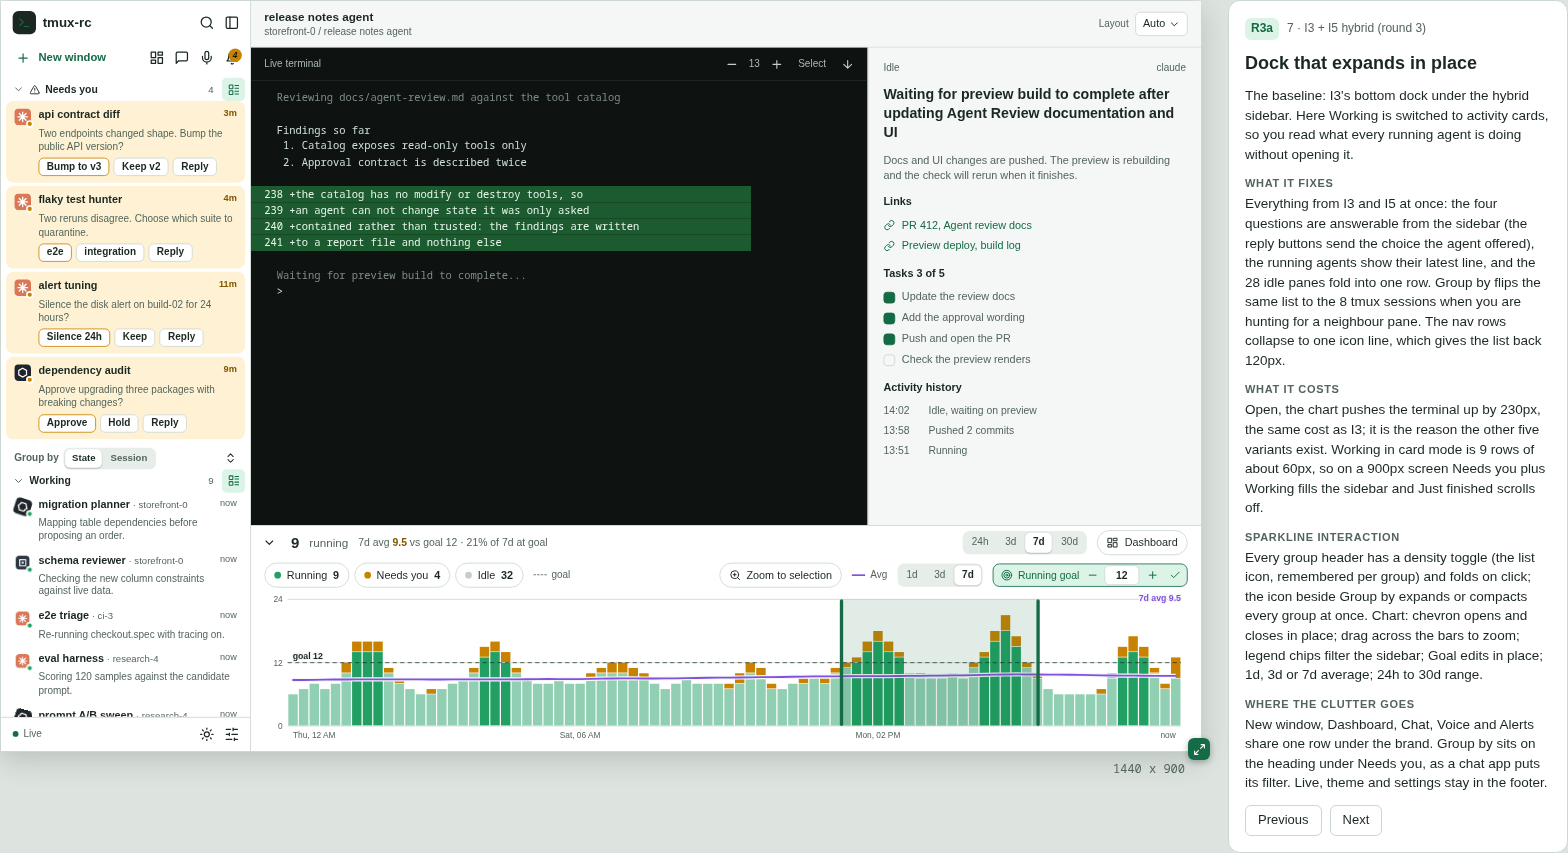Collapse the chart dock chevron
Viewport: 1568px width, 853px height.
tap(269, 543)
